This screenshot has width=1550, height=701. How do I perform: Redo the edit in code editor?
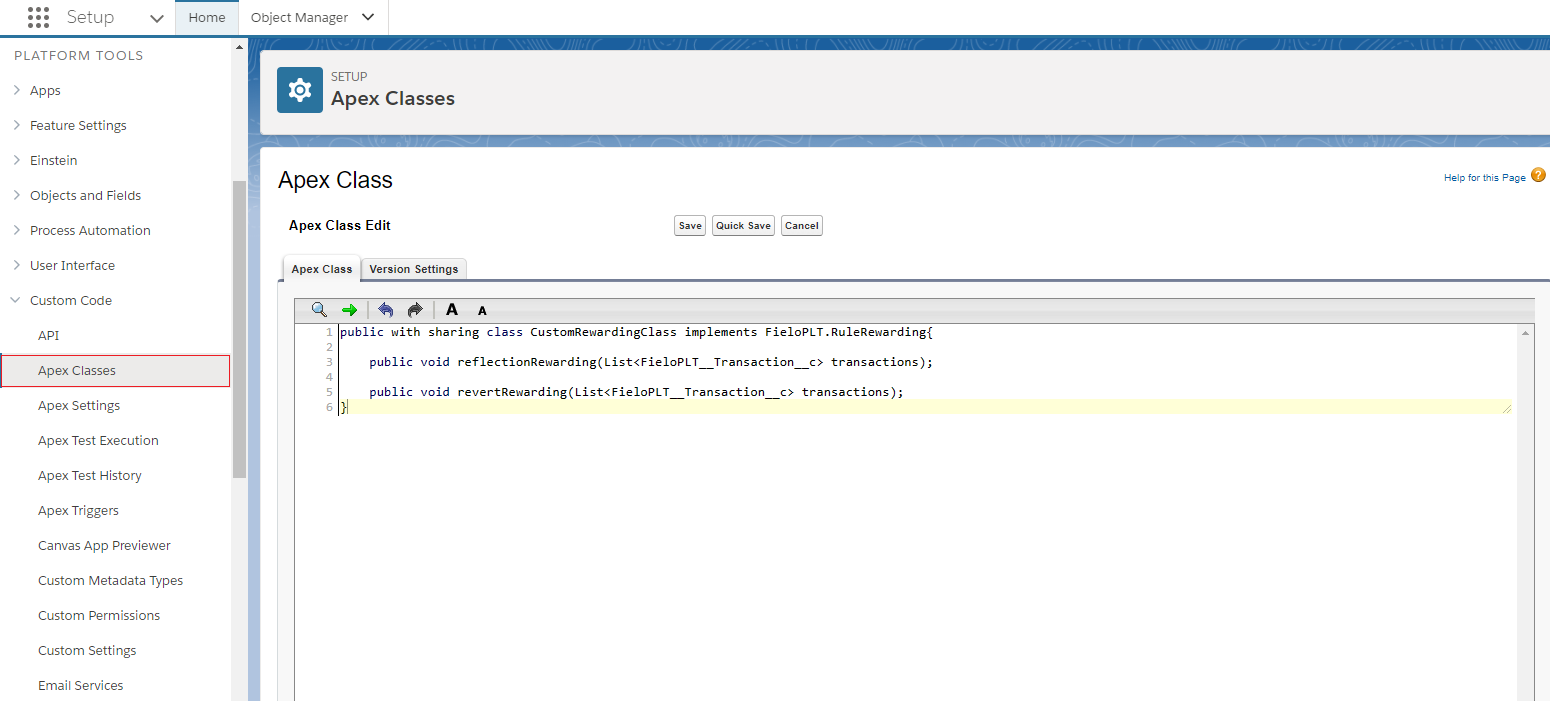pos(415,310)
